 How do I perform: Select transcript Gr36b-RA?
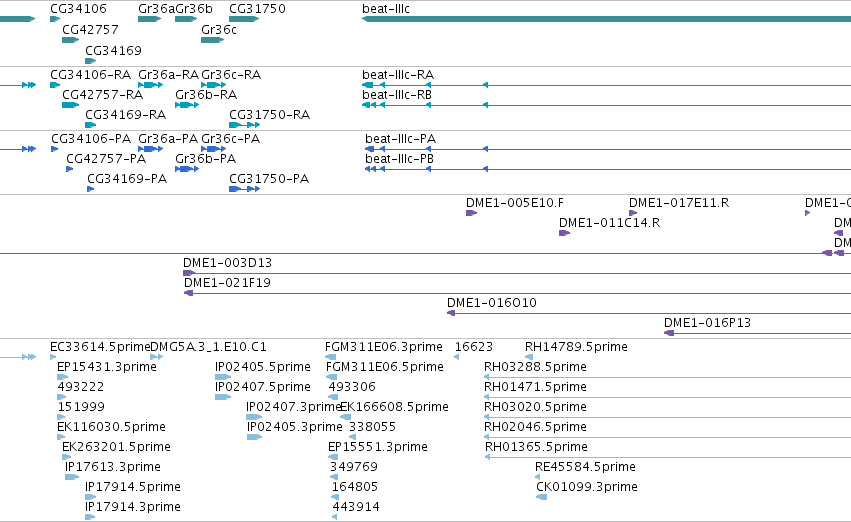coord(187,105)
